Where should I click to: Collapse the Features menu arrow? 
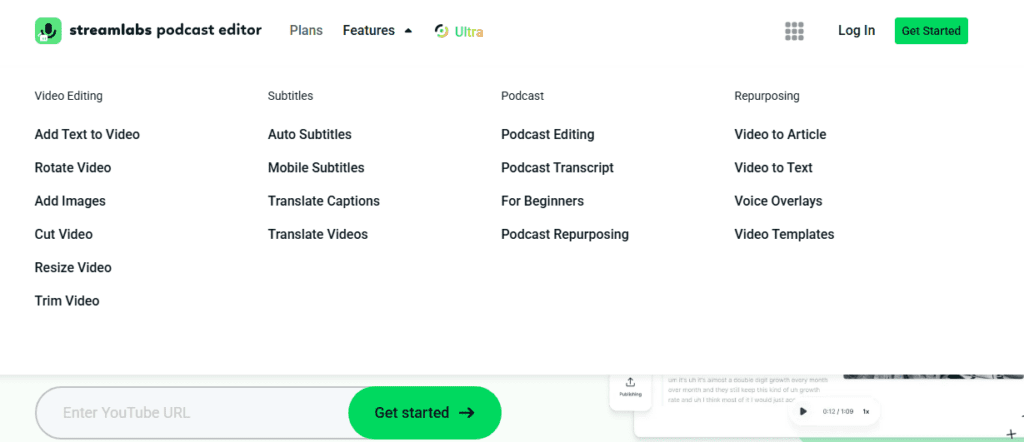click(x=408, y=31)
